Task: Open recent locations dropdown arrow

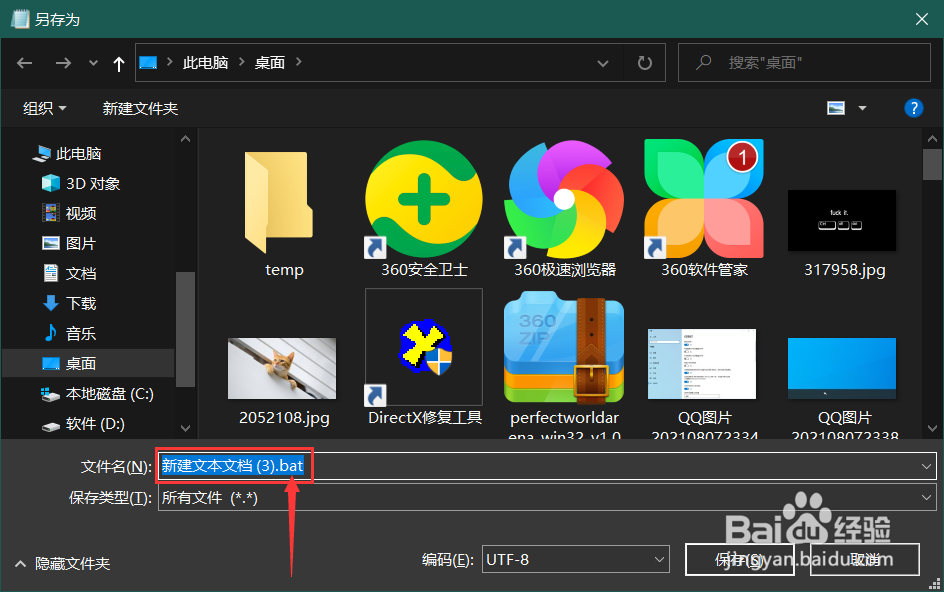Action: point(93,63)
